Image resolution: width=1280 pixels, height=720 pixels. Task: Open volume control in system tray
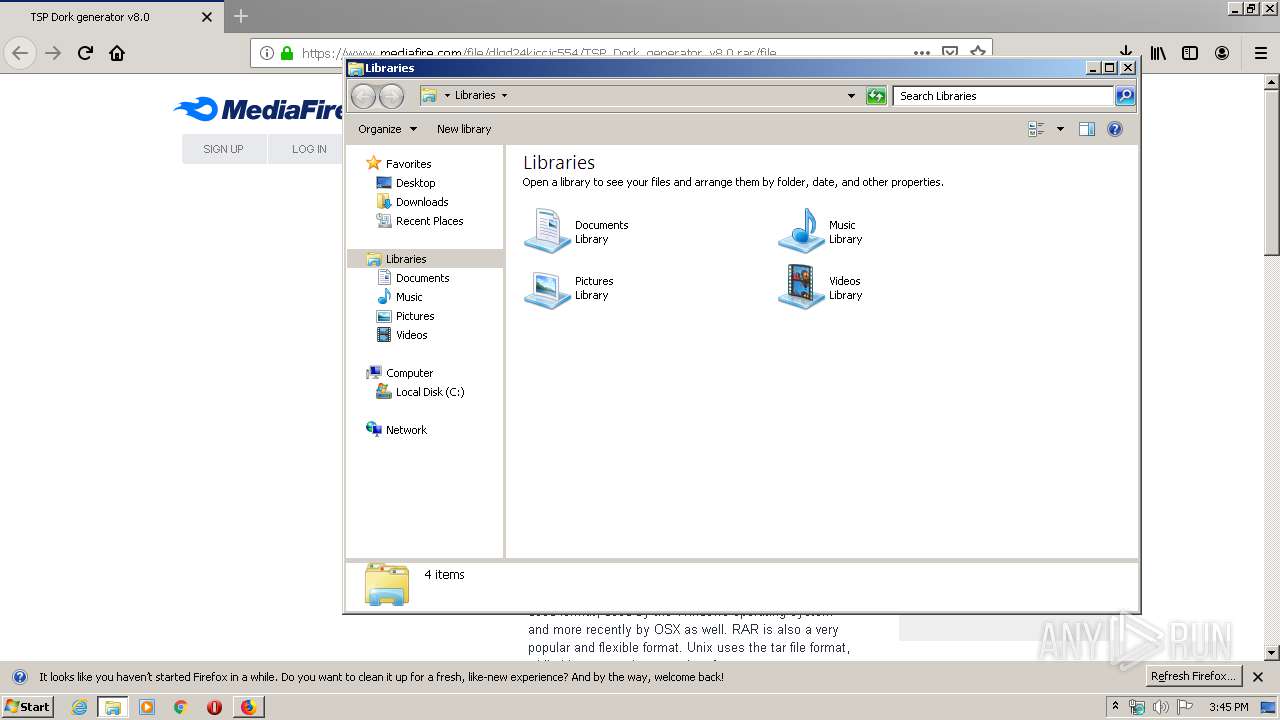tap(1161, 707)
